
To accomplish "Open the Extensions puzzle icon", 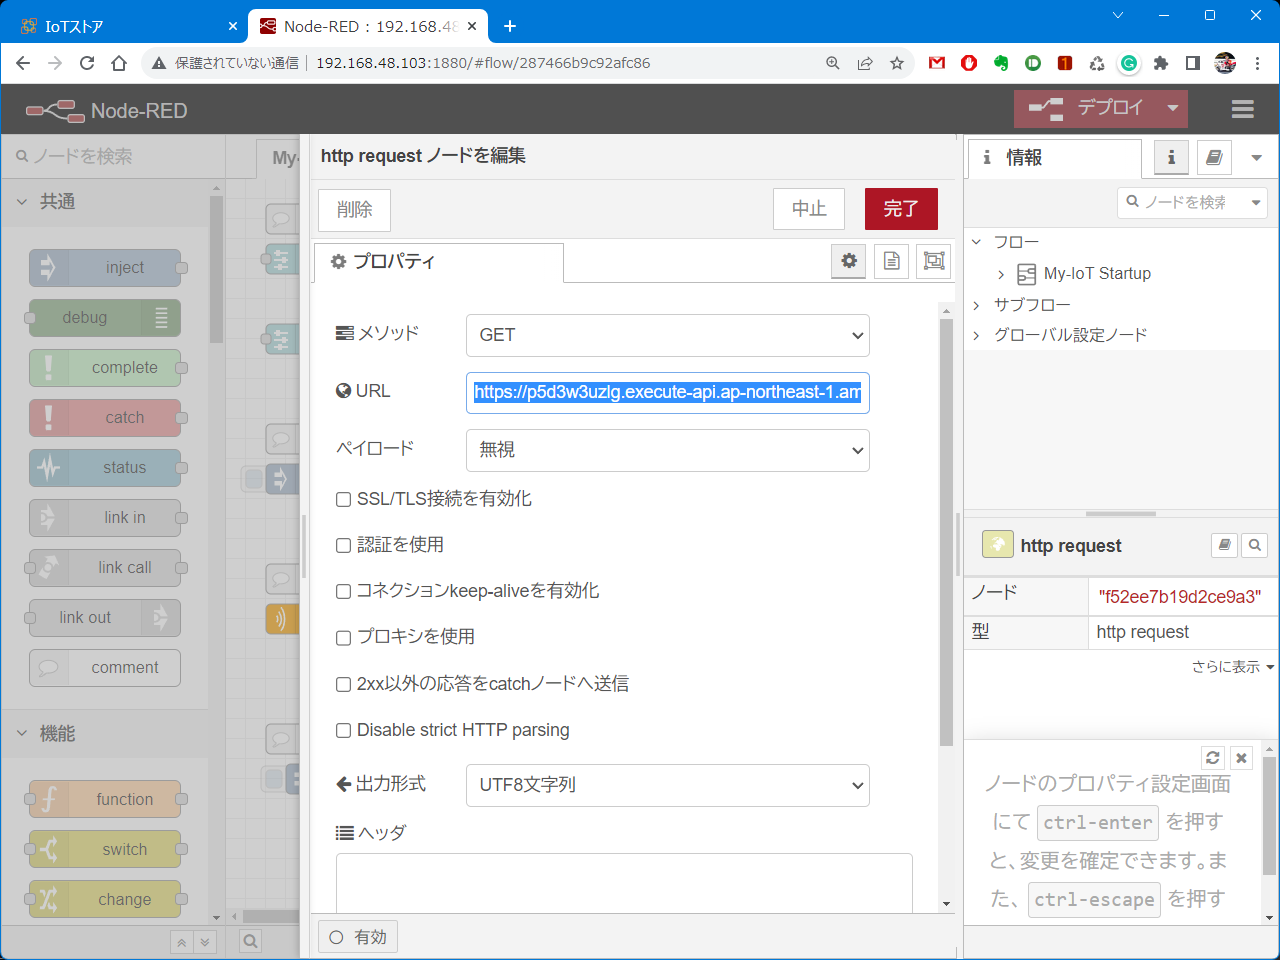I will 1161,63.
